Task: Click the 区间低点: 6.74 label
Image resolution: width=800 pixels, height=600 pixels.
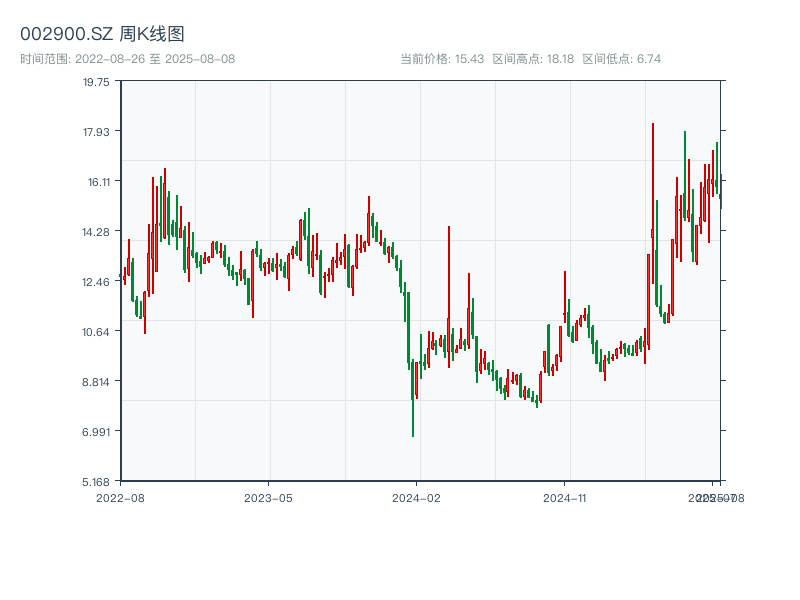Action: [x=621, y=59]
